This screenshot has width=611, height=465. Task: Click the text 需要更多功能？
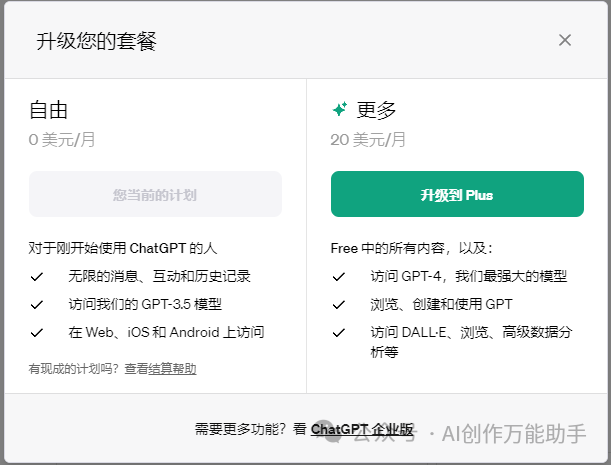241,429
